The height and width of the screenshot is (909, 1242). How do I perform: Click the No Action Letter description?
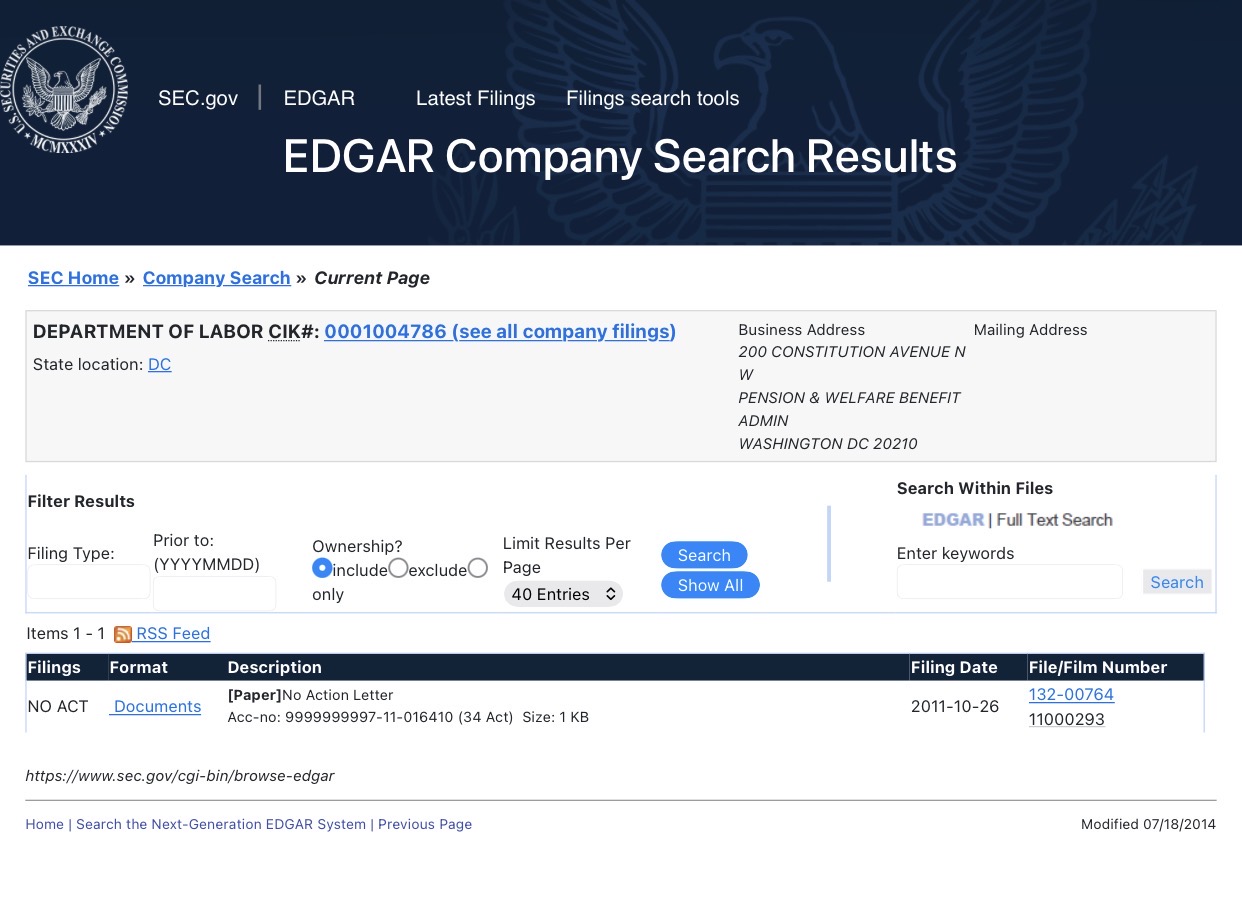(x=337, y=695)
